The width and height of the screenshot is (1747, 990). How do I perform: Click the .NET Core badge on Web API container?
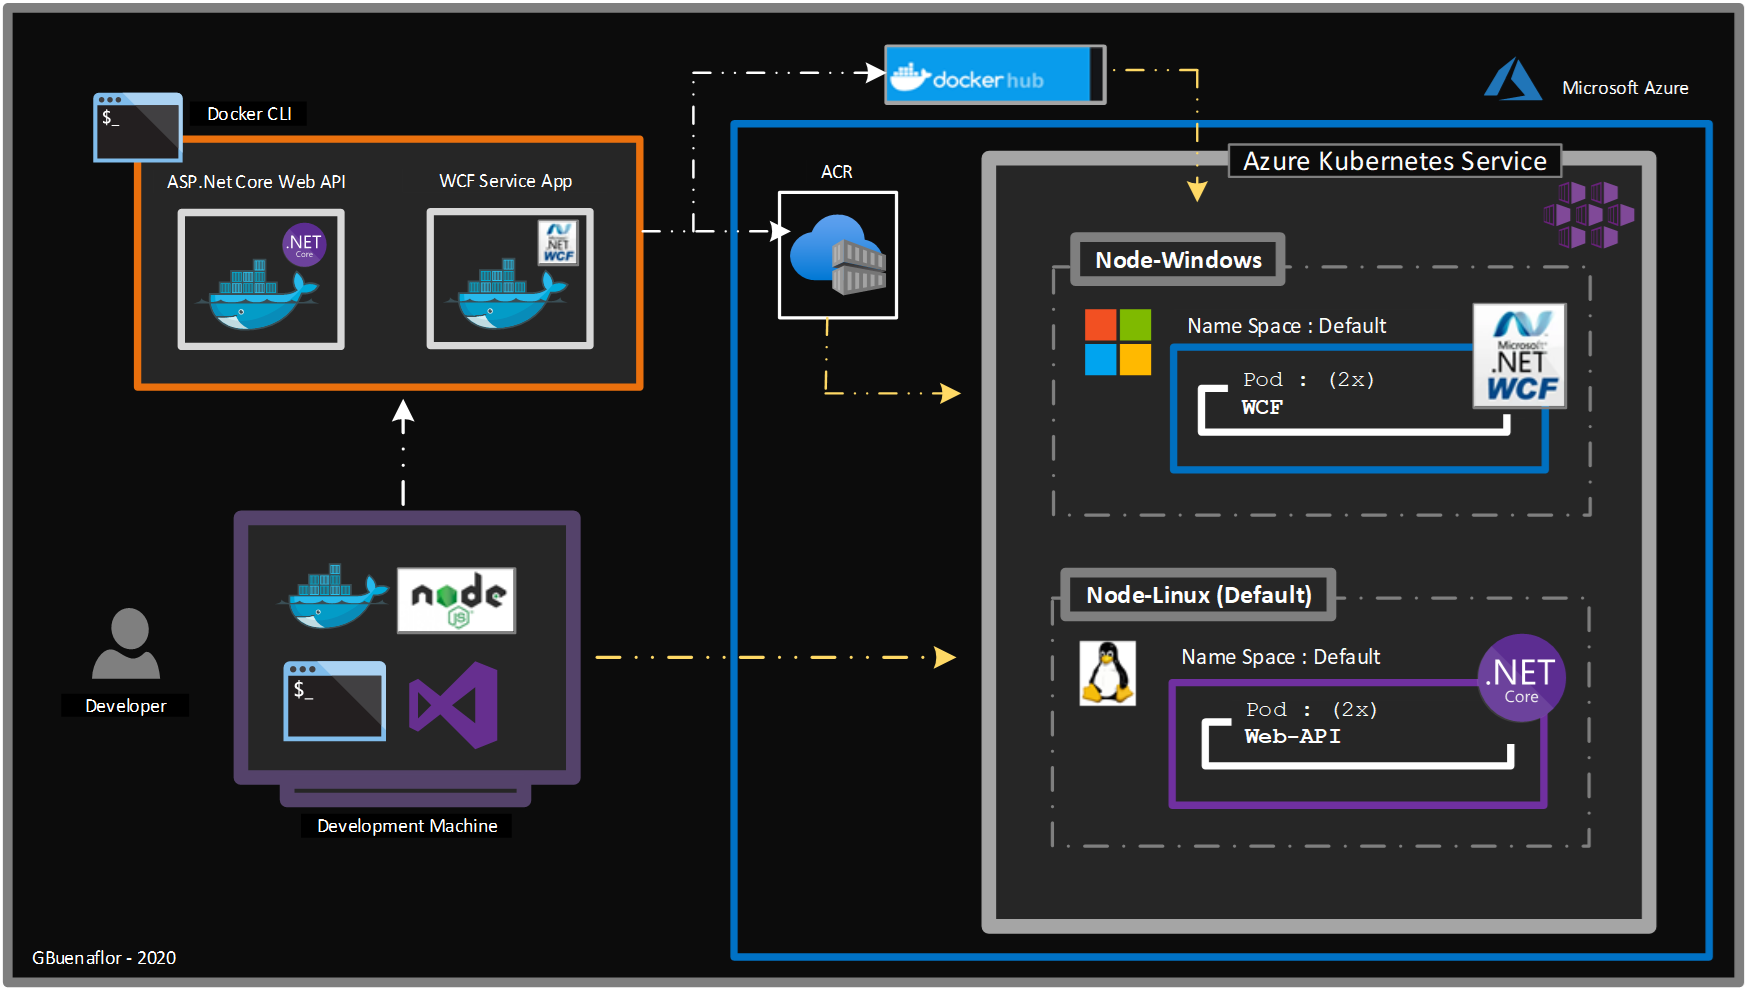[304, 245]
